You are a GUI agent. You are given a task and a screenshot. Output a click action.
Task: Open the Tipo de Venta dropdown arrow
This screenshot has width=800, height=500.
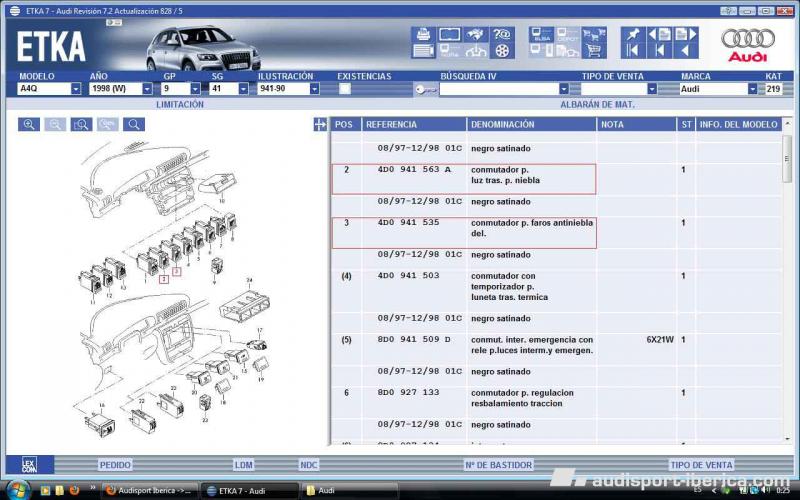652,89
